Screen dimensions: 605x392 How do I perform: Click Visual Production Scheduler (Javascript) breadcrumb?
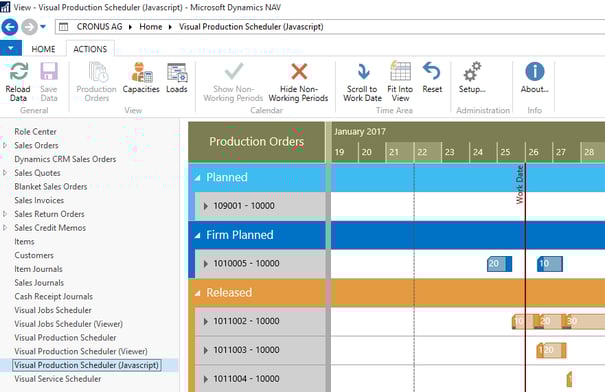[x=251, y=27]
